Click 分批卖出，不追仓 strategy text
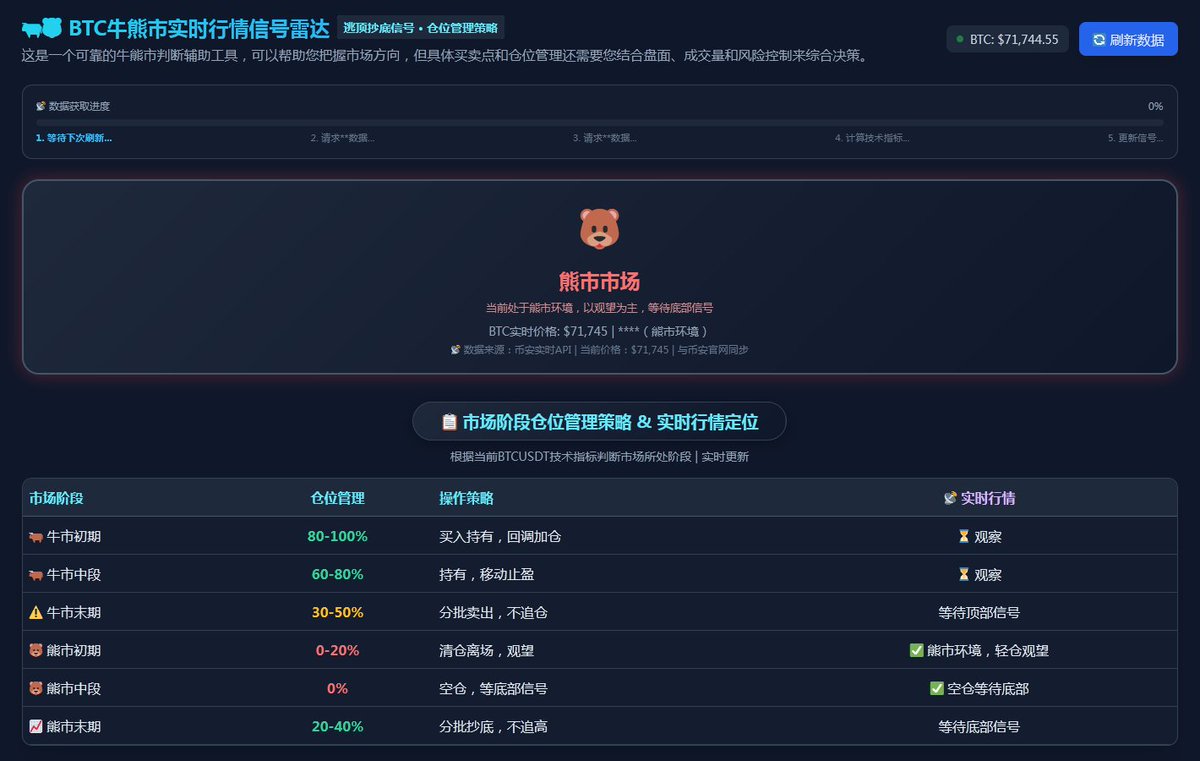Screen dimensions: 1200x761 coord(493,613)
